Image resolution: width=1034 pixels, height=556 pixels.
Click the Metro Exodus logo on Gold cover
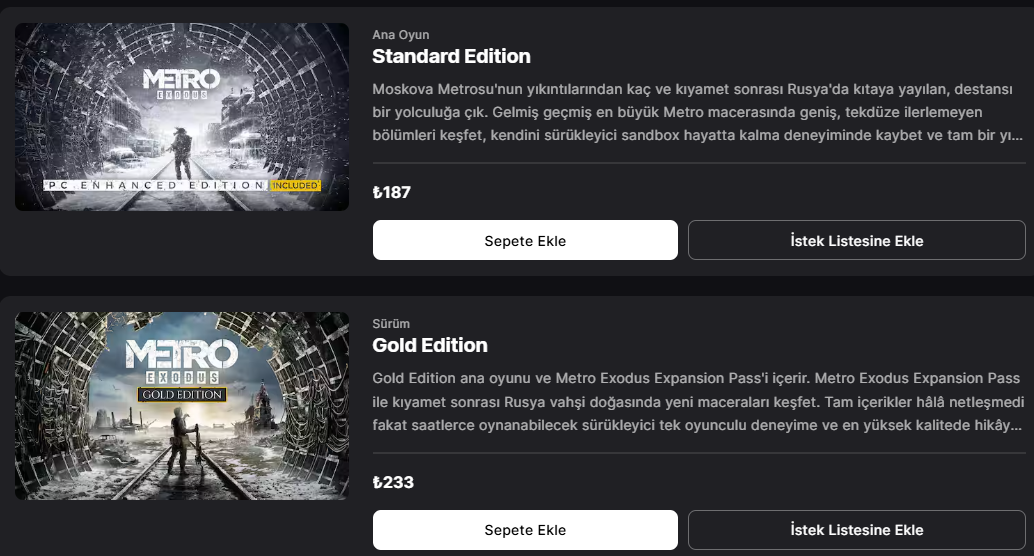click(x=181, y=362)
